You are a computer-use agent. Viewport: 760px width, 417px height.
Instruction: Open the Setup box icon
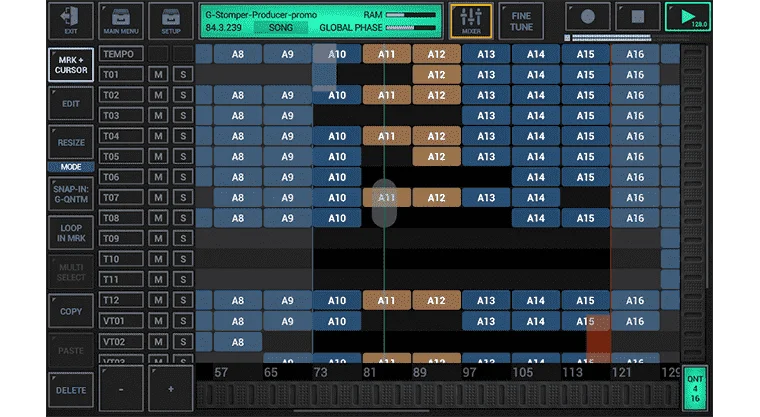(171, 21)
